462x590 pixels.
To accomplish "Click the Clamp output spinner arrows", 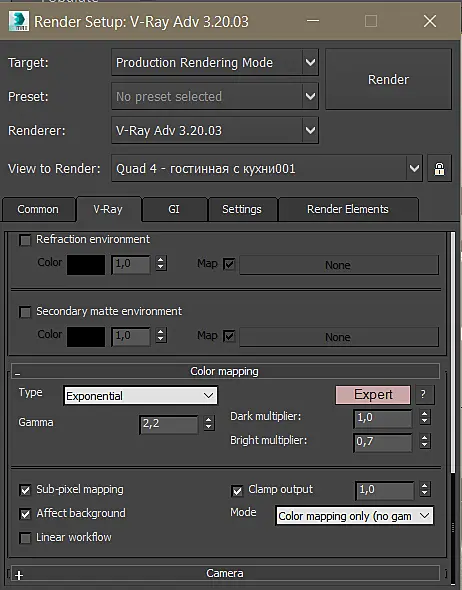I will pos(425,489).
